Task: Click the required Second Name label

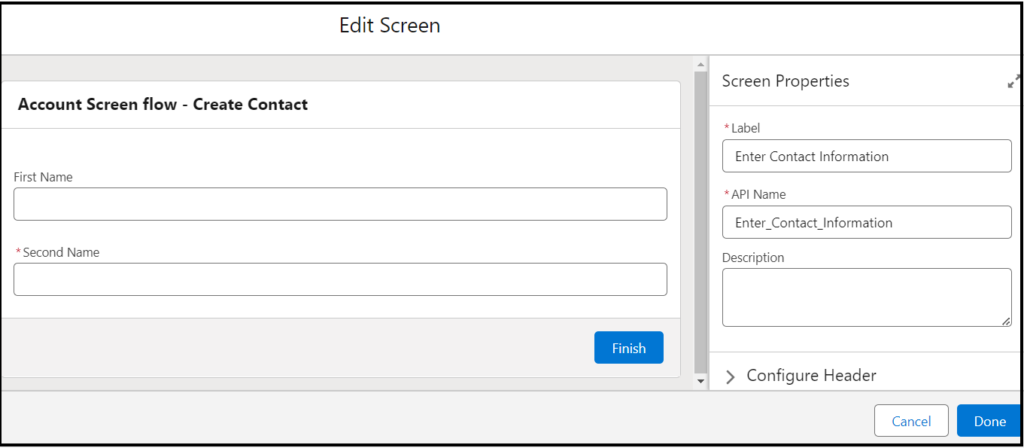Action: pyautogui.click(x=57, y=252)
